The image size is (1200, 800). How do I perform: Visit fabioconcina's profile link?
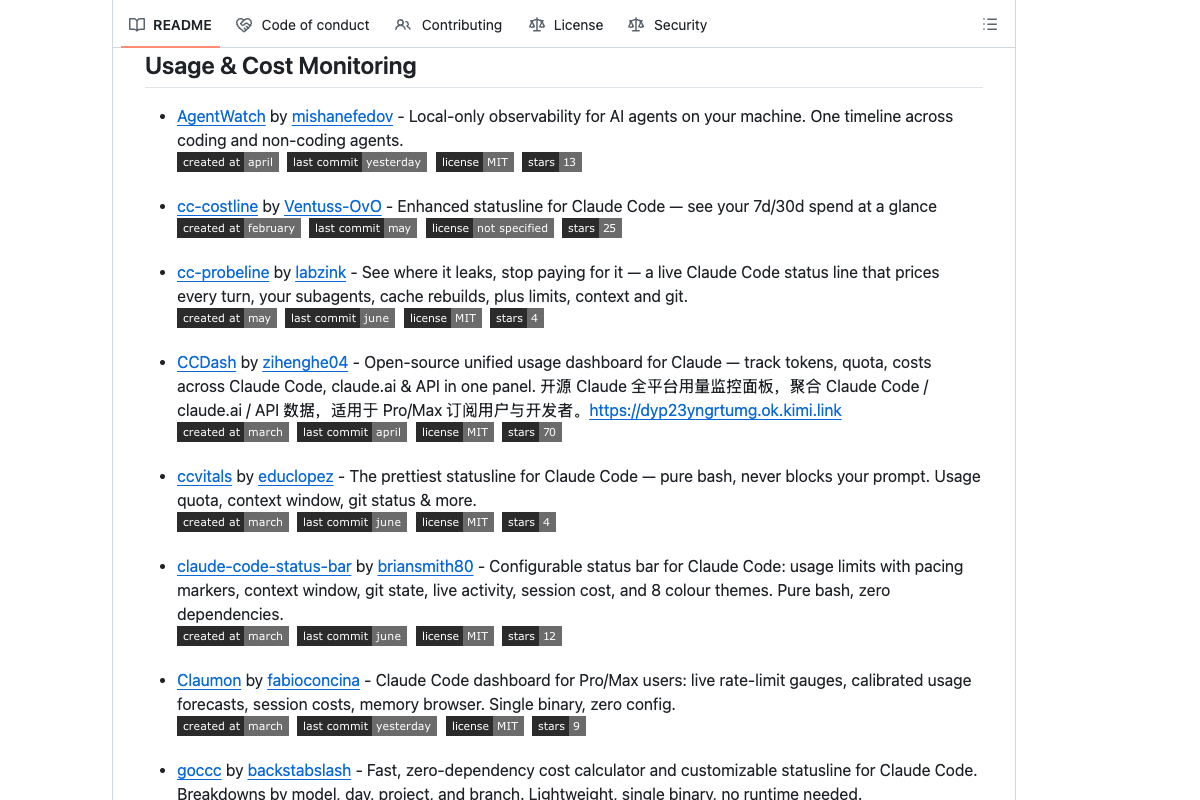[x=313, y=680]
